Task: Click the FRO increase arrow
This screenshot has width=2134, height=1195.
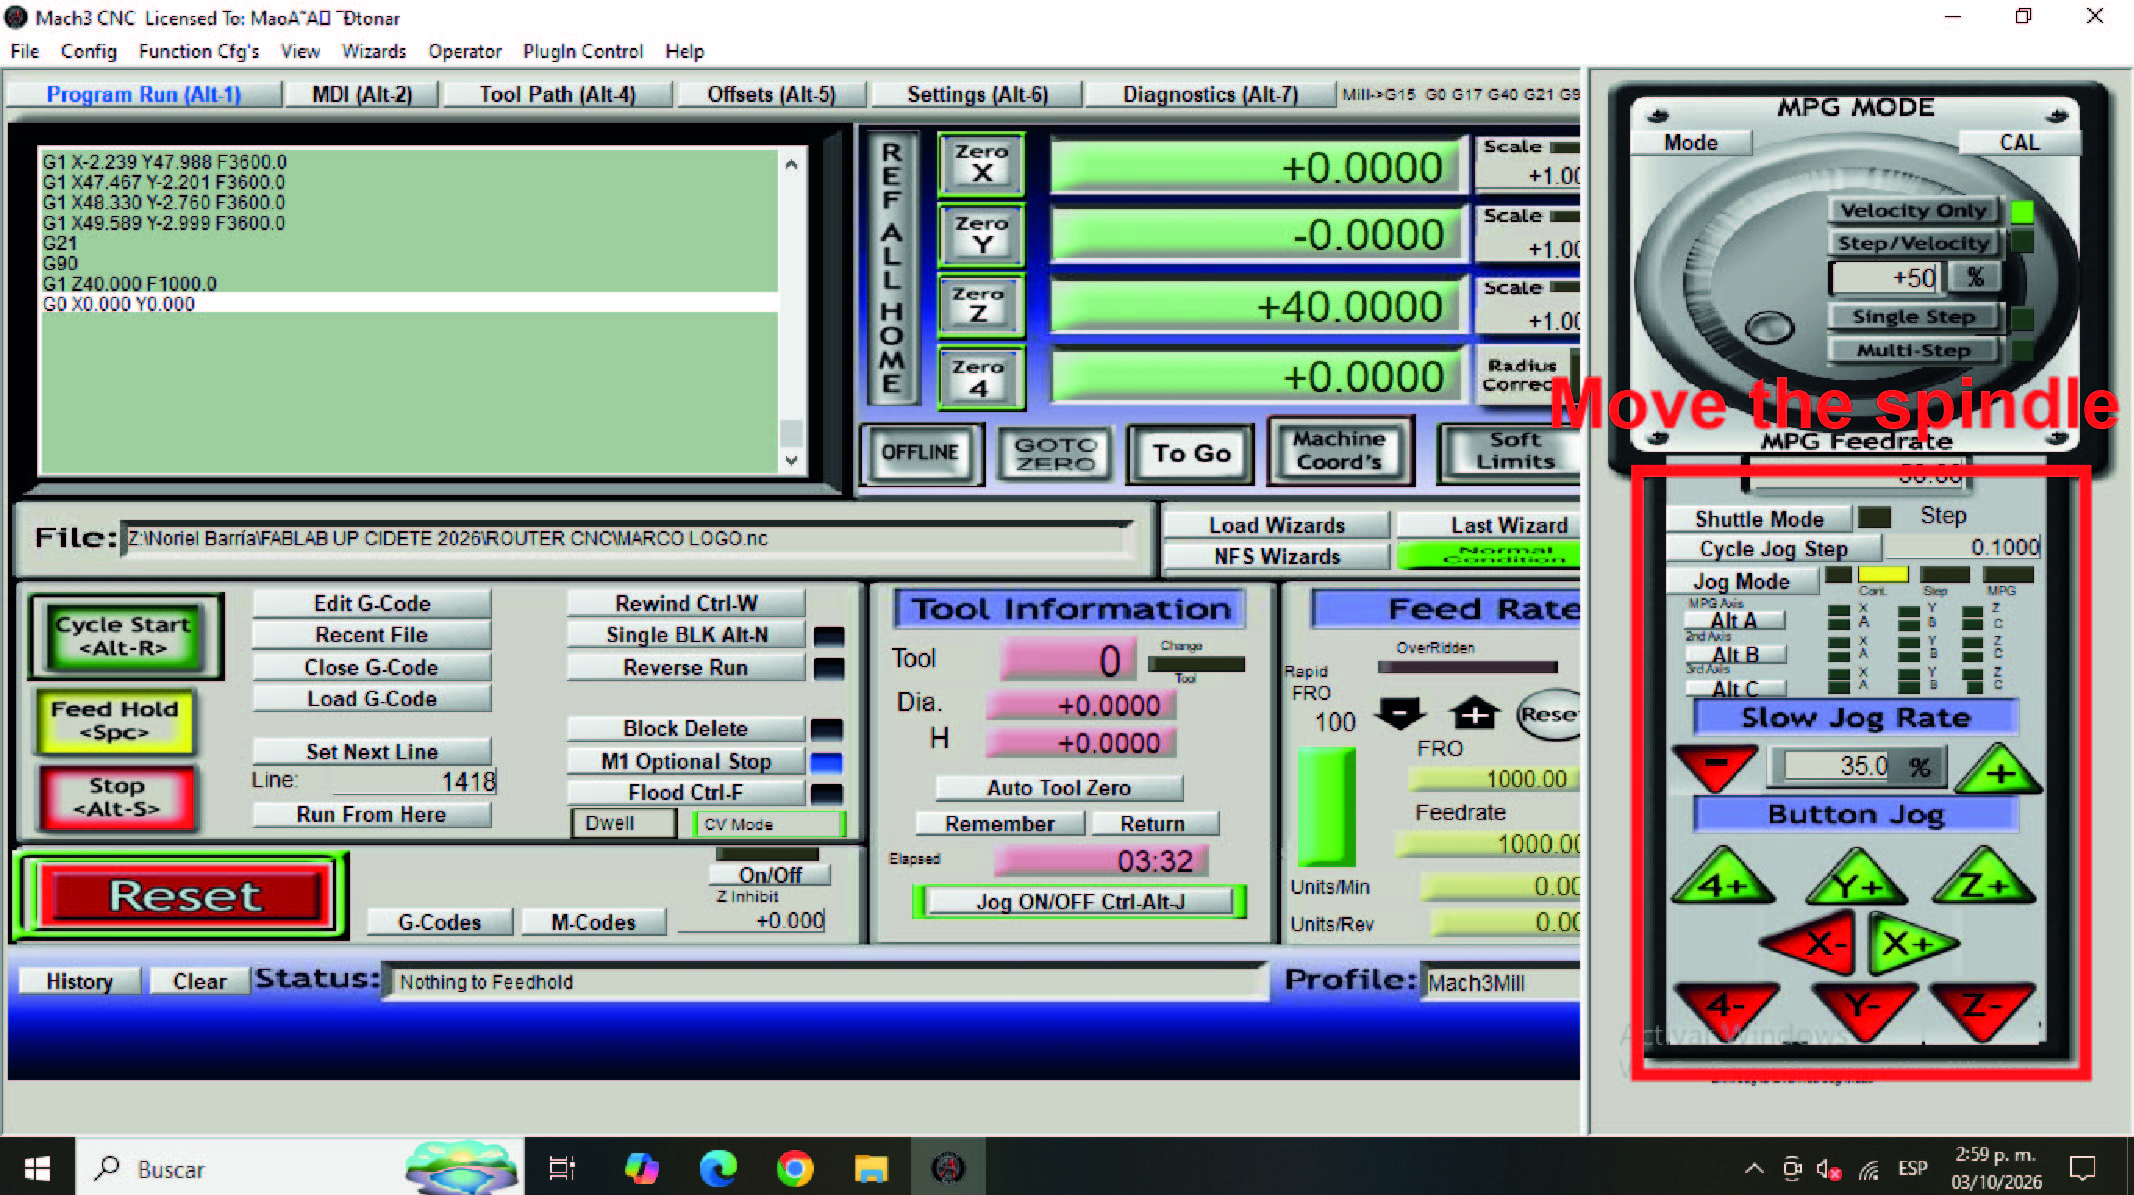Action: (x=1474, y=713)
